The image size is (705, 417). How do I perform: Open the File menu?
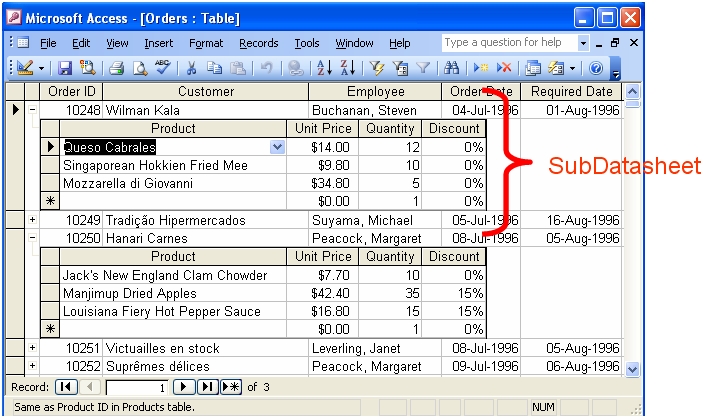[x=48, y=43]
